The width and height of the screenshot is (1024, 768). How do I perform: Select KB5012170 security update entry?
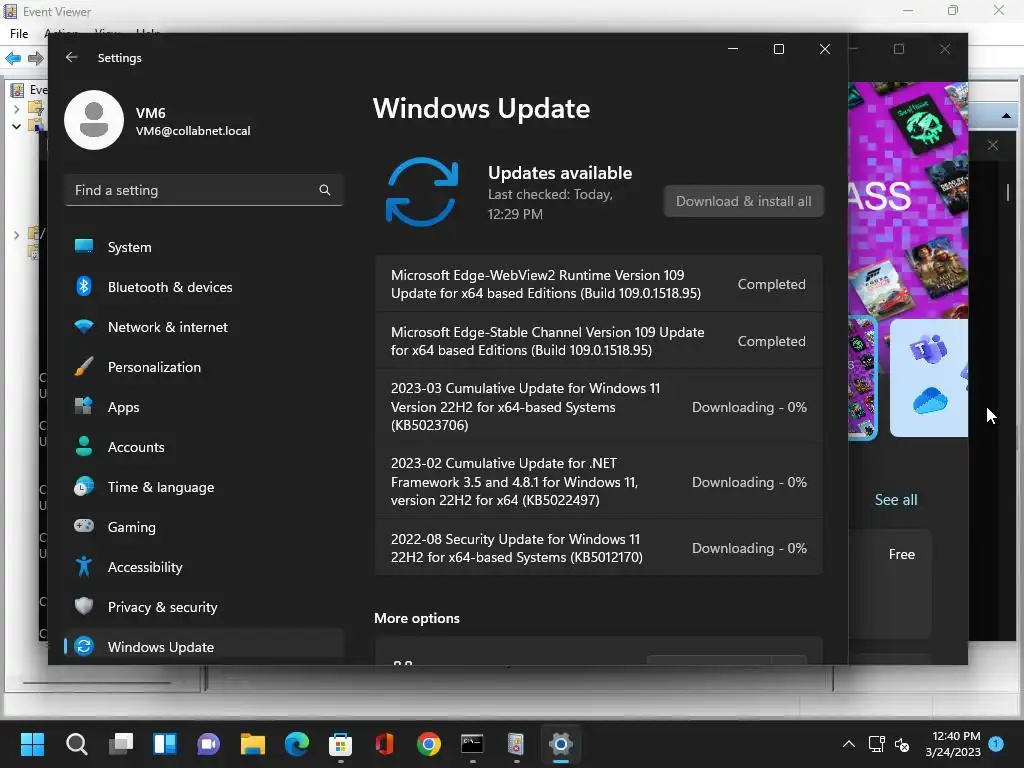[x=599, y=548]
